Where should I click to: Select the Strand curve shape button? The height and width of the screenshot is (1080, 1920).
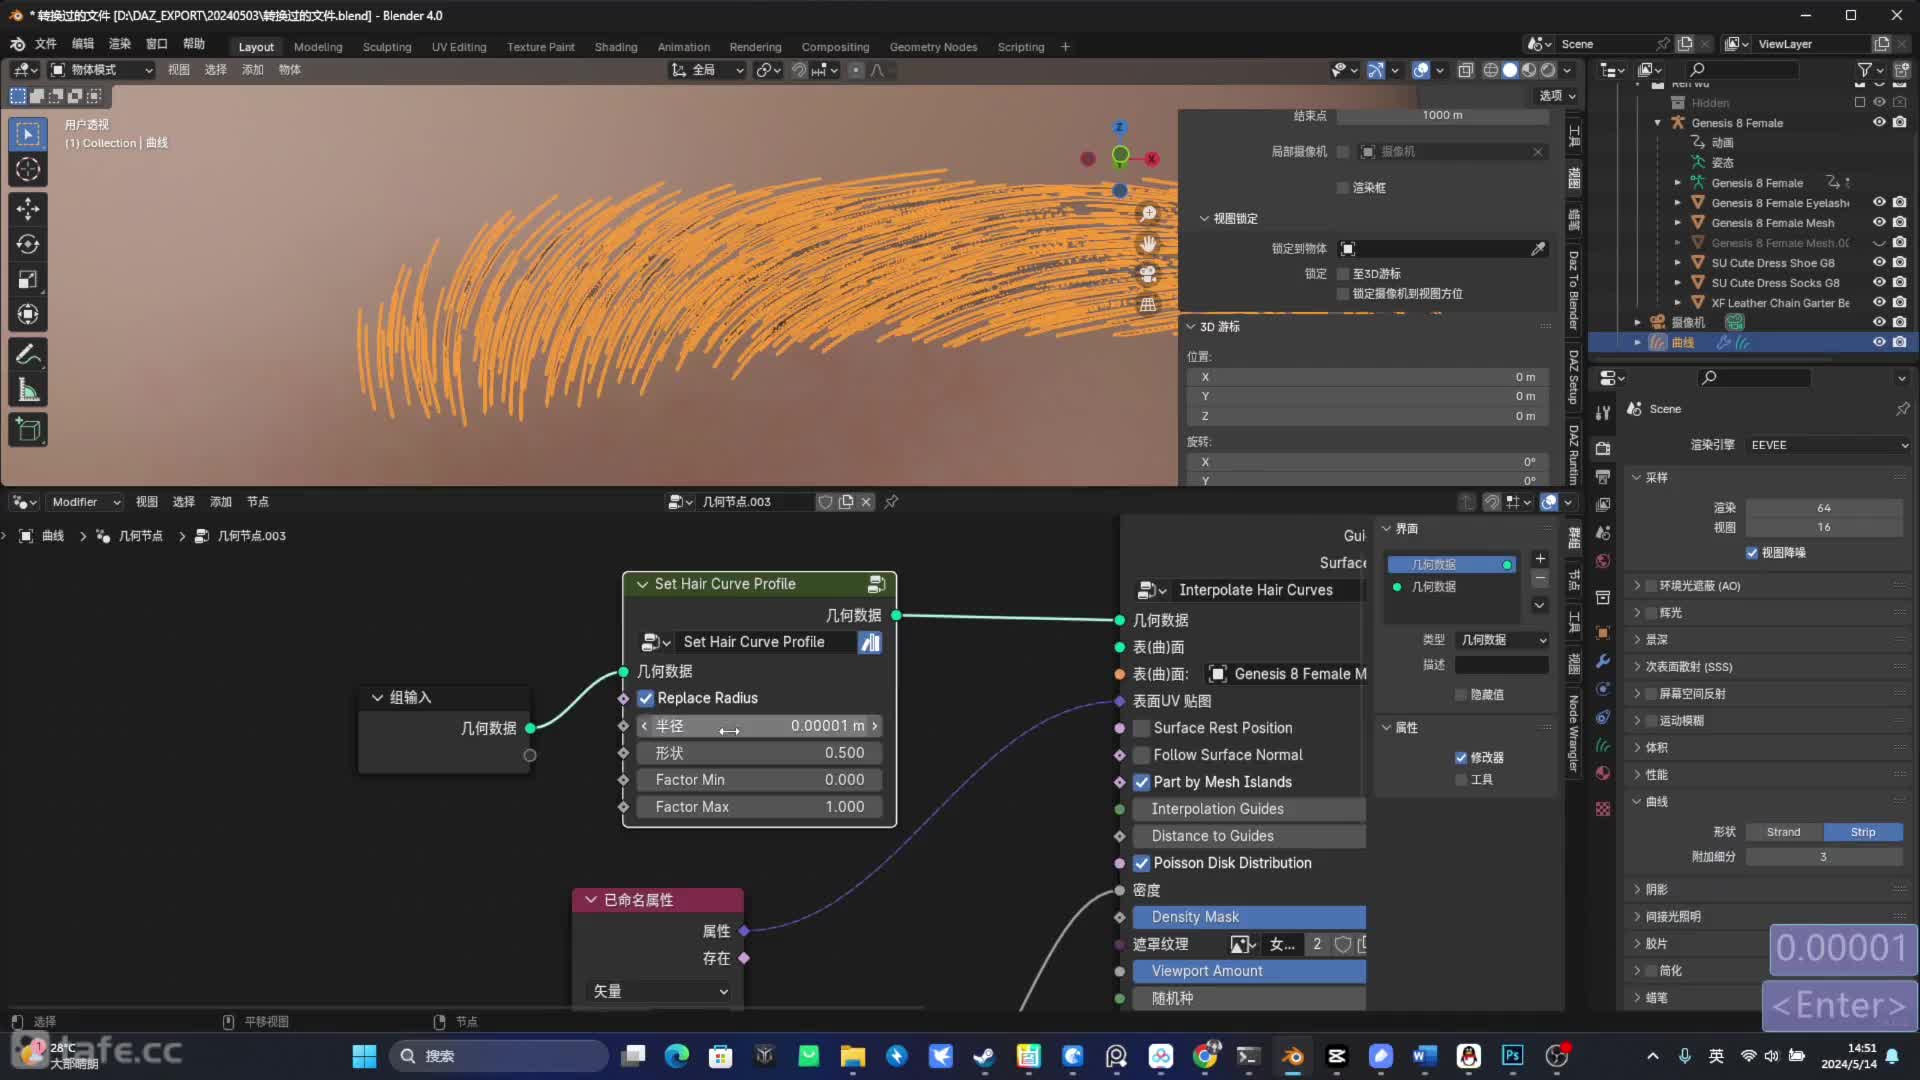tap(1784, 832)
